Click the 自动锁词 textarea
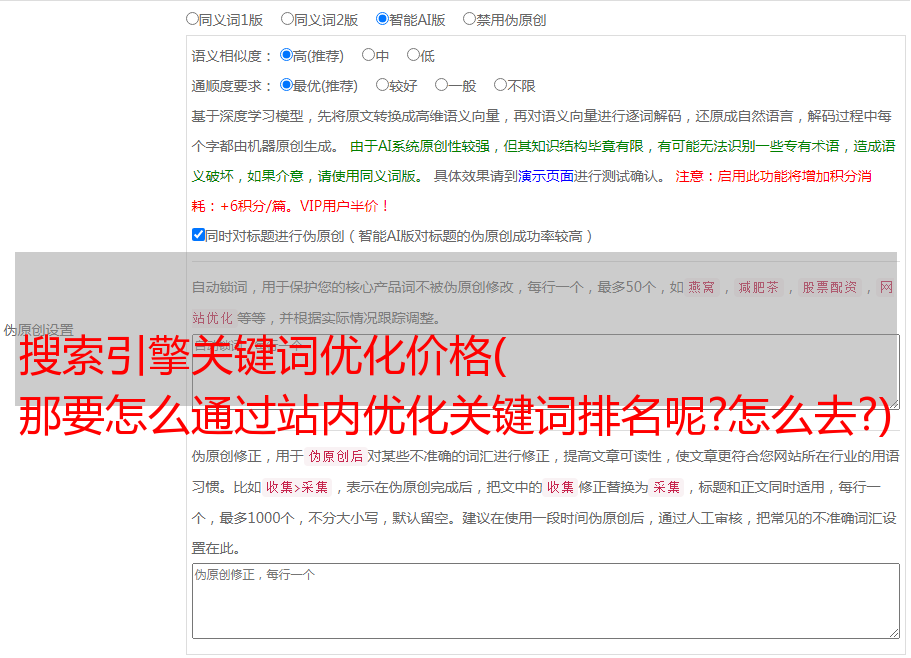911x658 pixels. coord(546,372)
